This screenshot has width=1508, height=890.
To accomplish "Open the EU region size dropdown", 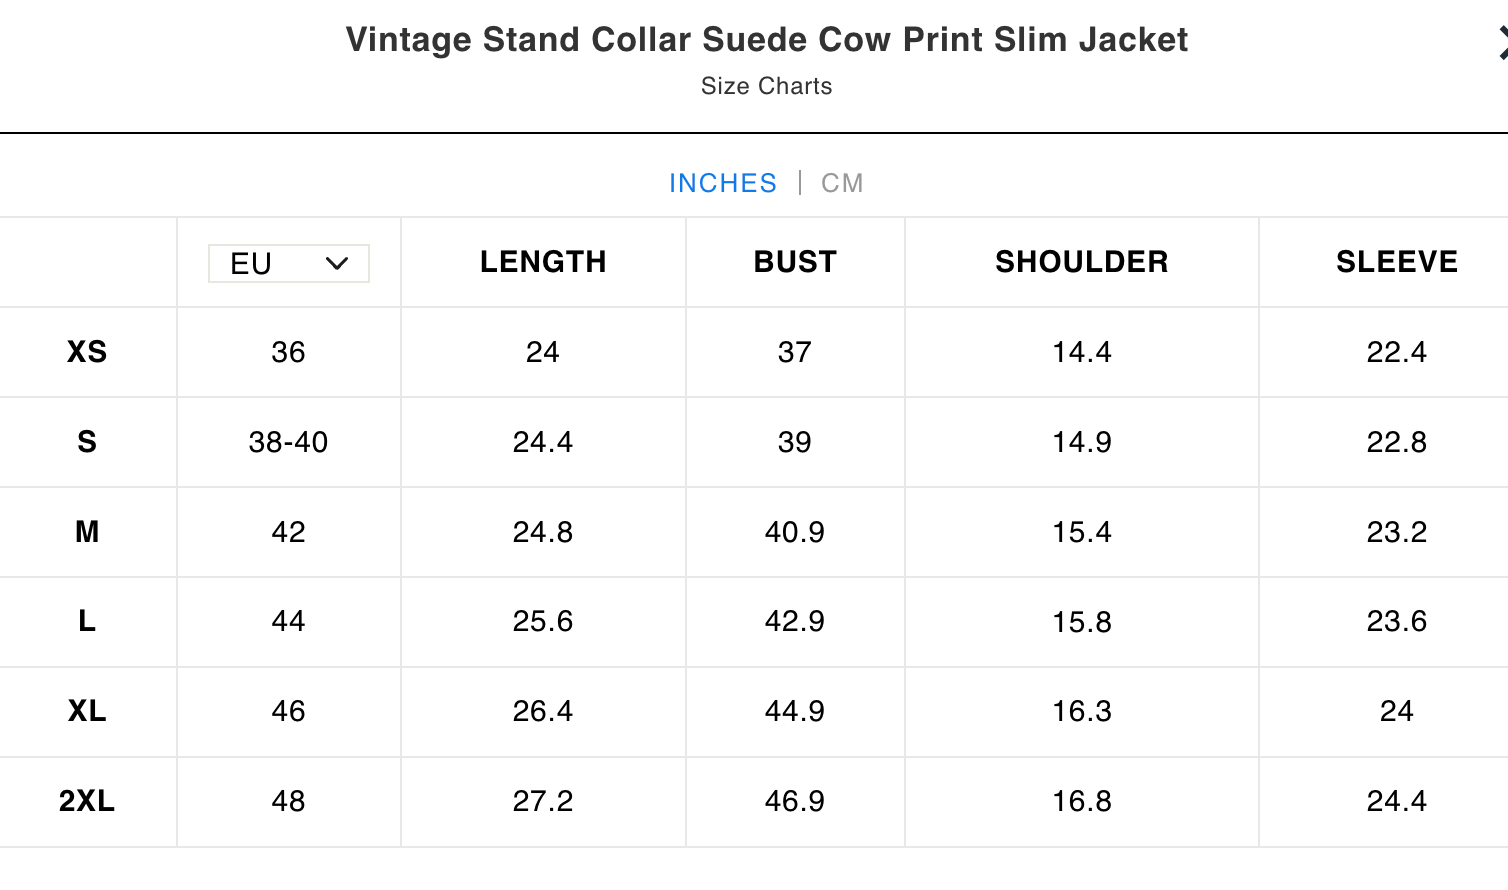I will pos(288,264).
